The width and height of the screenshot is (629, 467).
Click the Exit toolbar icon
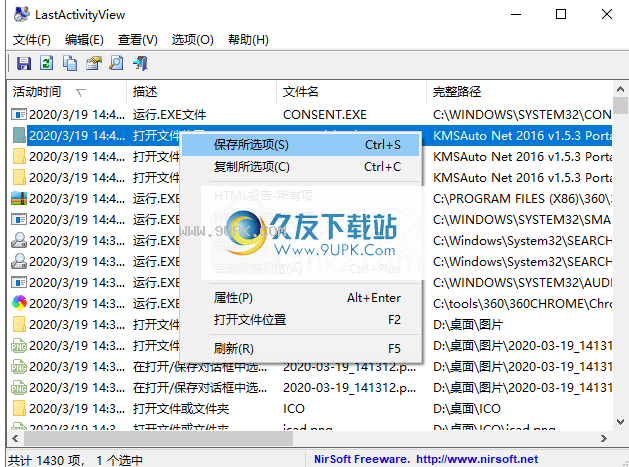coord(140,63)
